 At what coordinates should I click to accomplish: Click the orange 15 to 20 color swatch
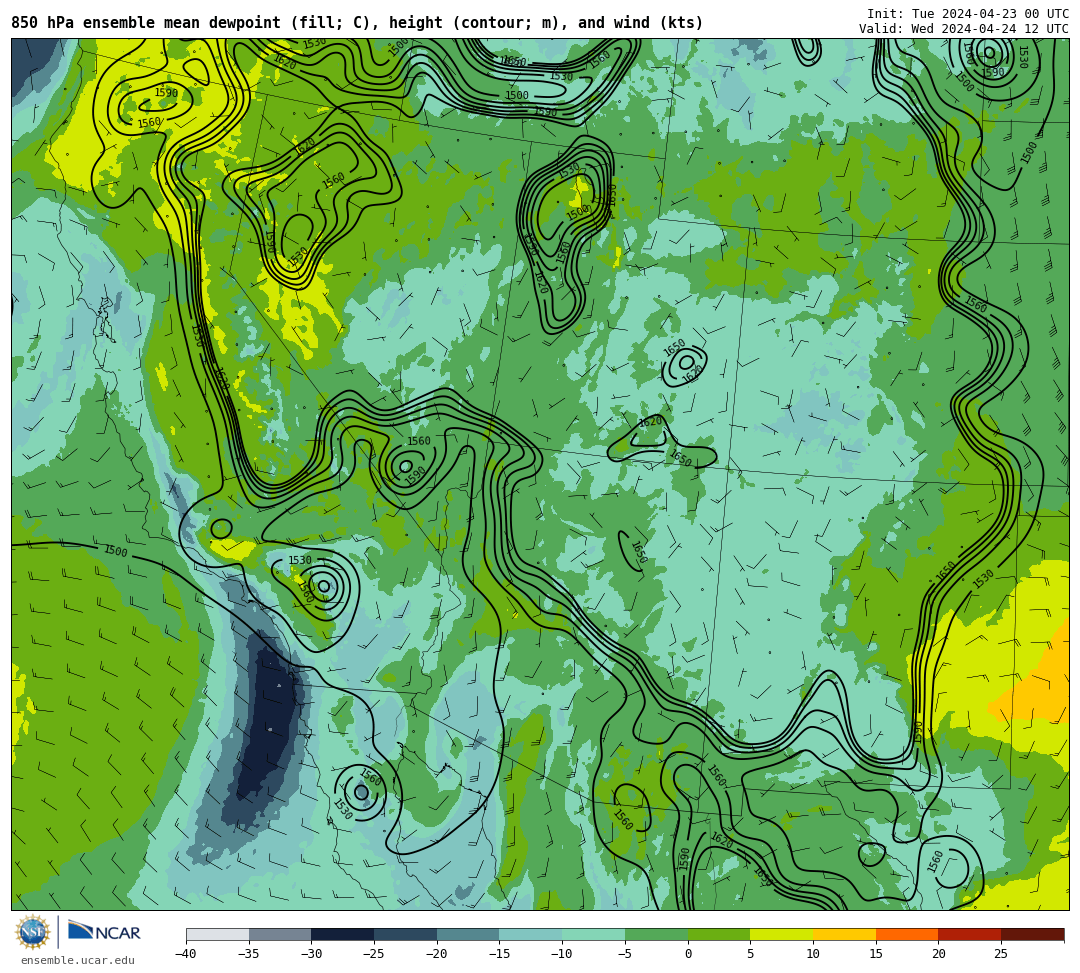(907, 934)
